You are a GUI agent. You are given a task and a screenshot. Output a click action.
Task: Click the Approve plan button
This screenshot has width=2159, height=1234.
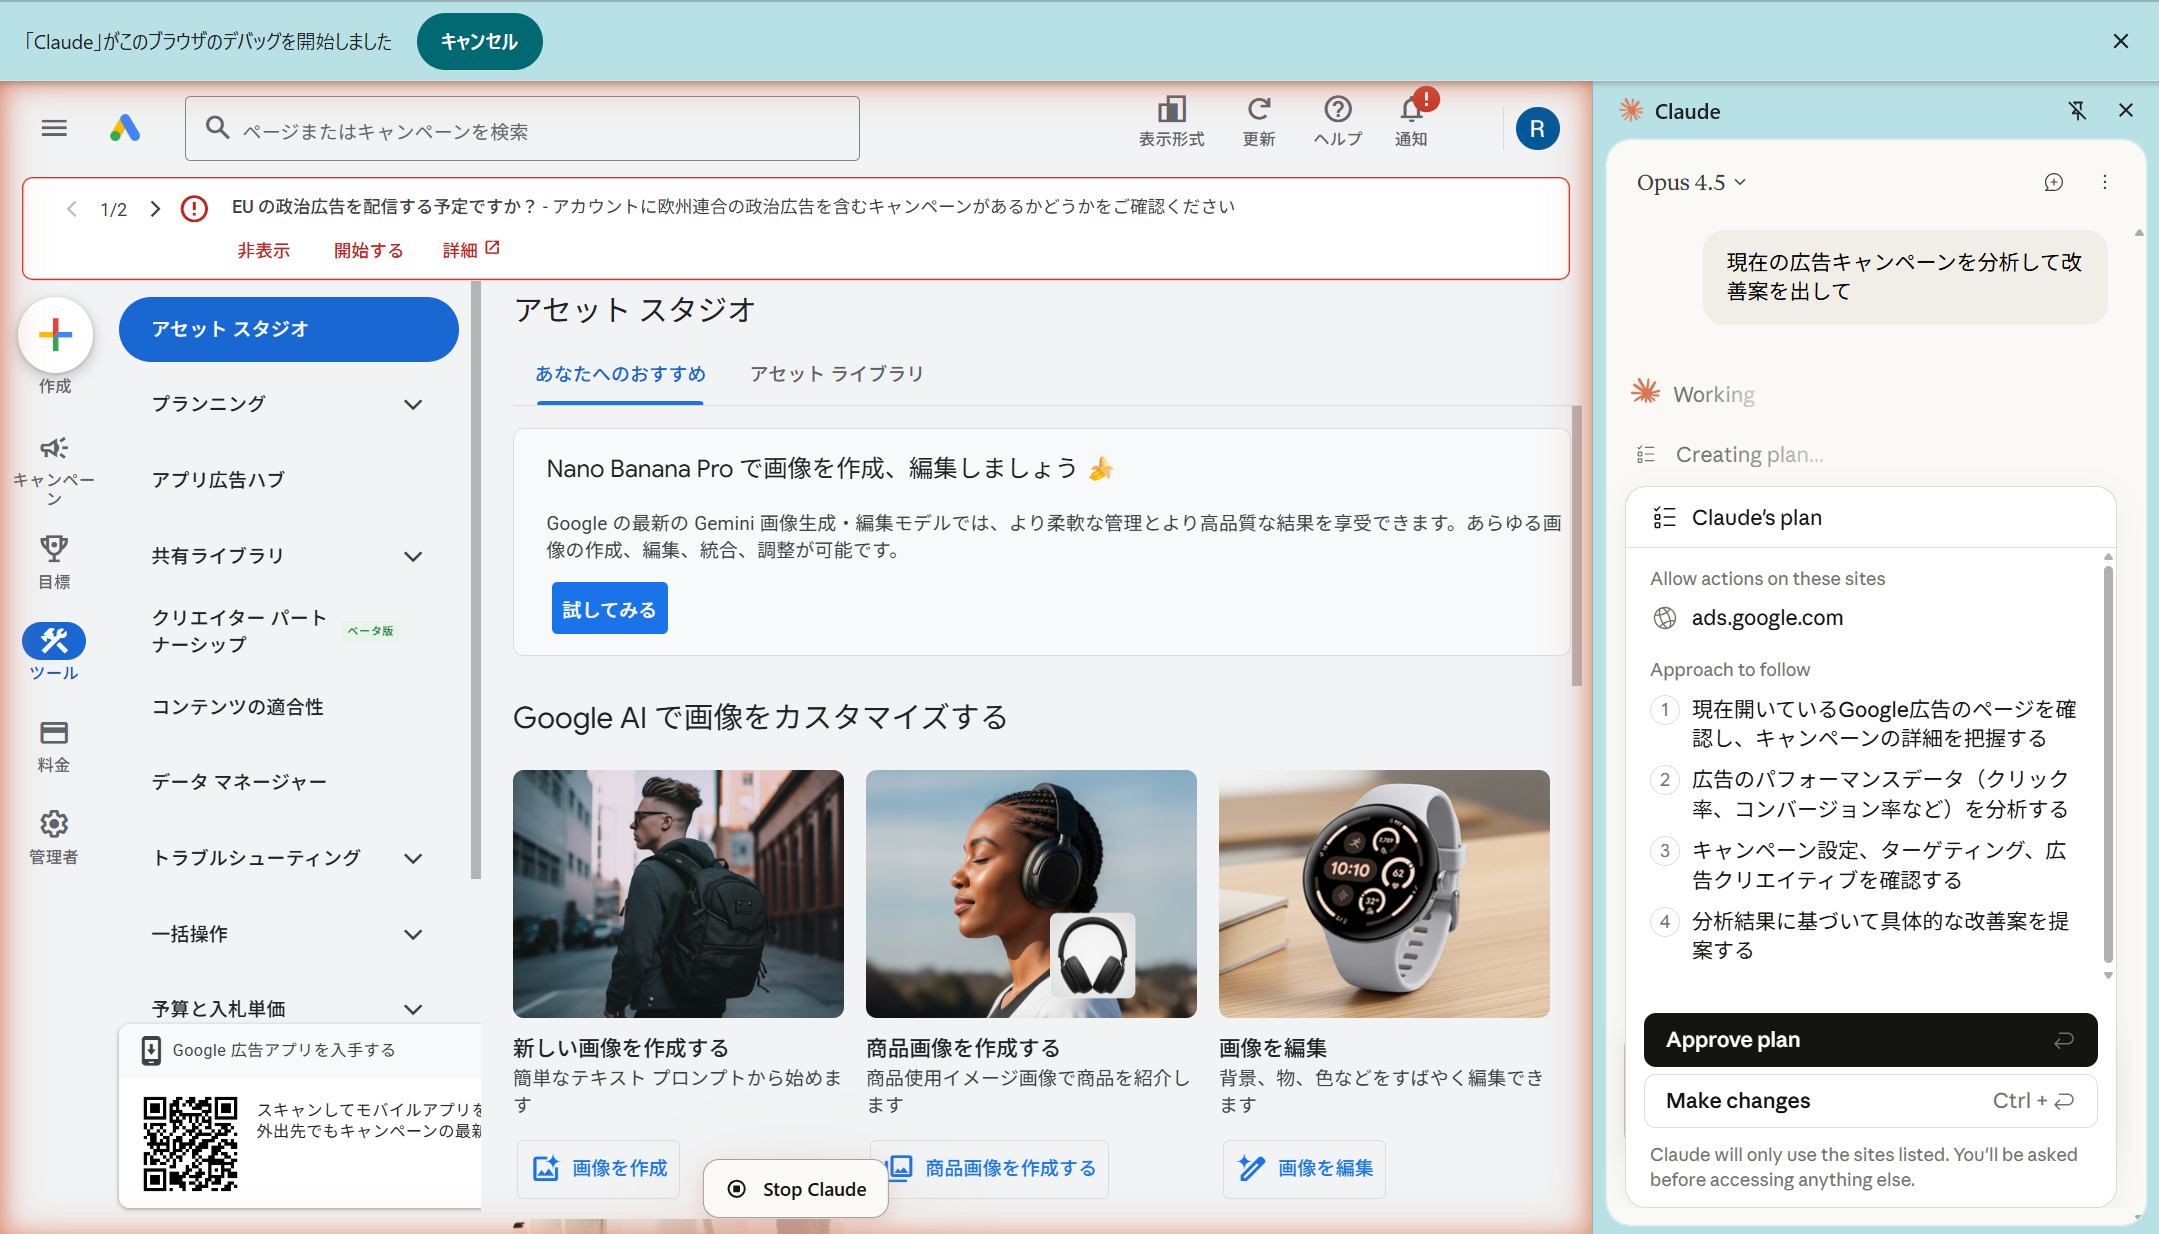pos(1869,1040)
